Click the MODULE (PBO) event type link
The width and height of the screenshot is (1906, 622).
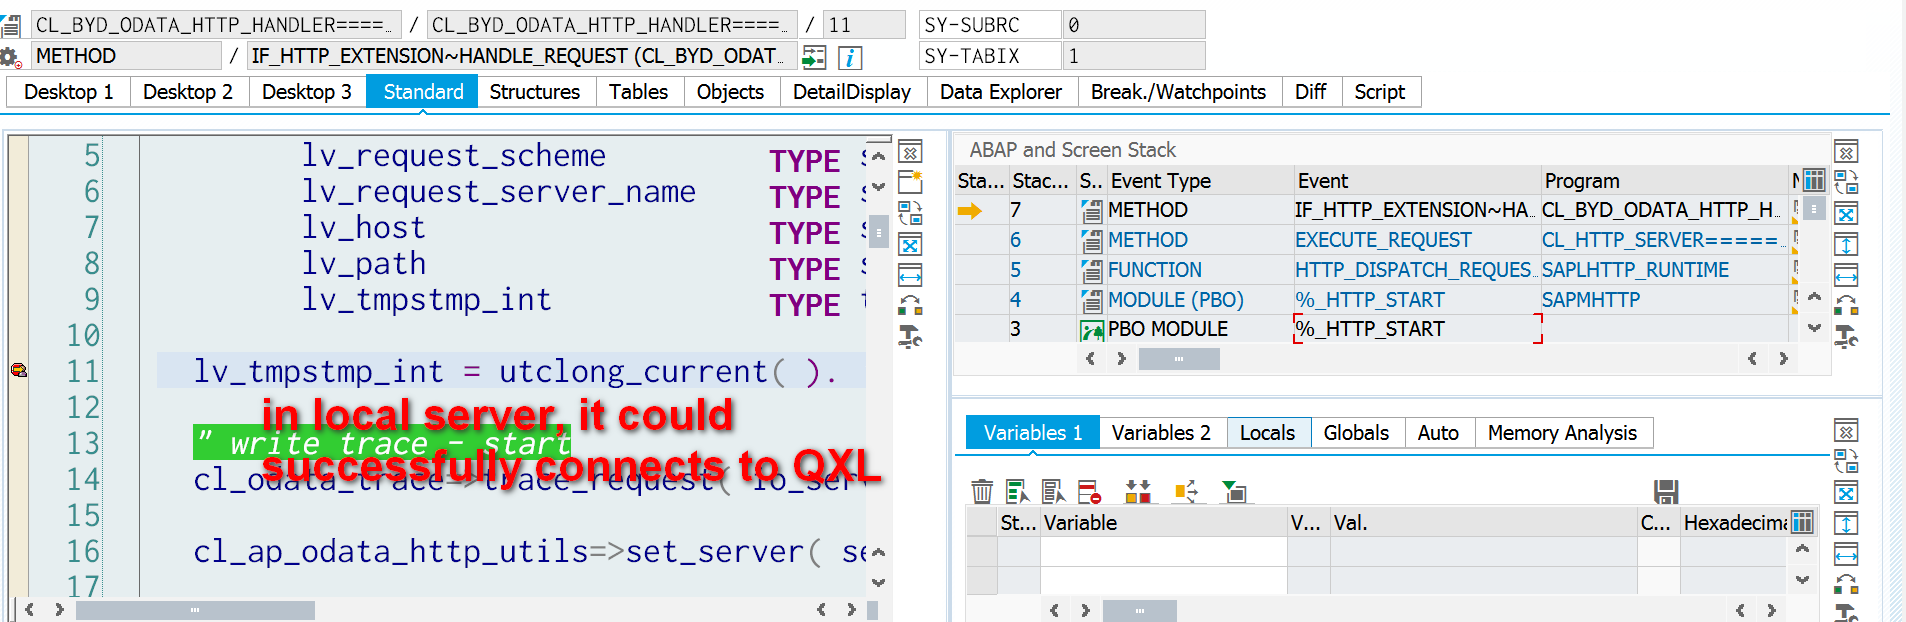tap(1176, 300)
